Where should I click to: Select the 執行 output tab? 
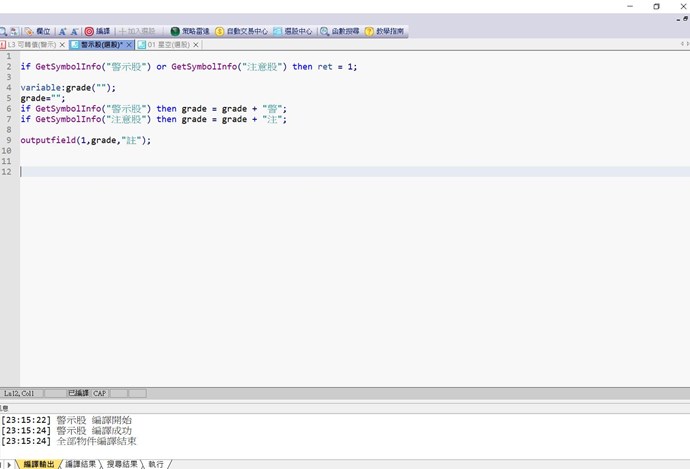pyautogui.click(x=156, y=464)
